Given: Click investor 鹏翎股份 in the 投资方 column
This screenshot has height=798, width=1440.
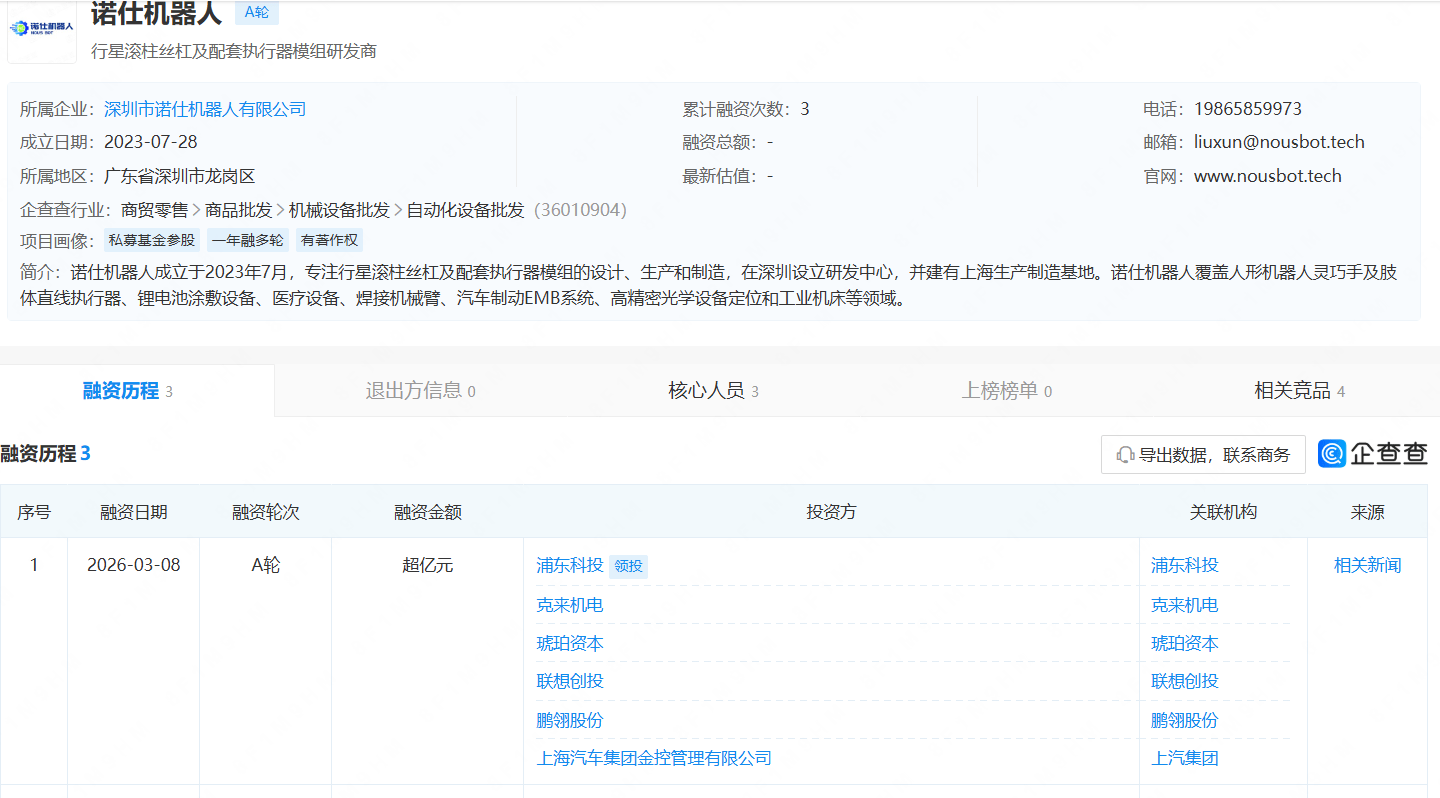Looking at the screenshot, I should pyautogui.click(x=570, y=720).
